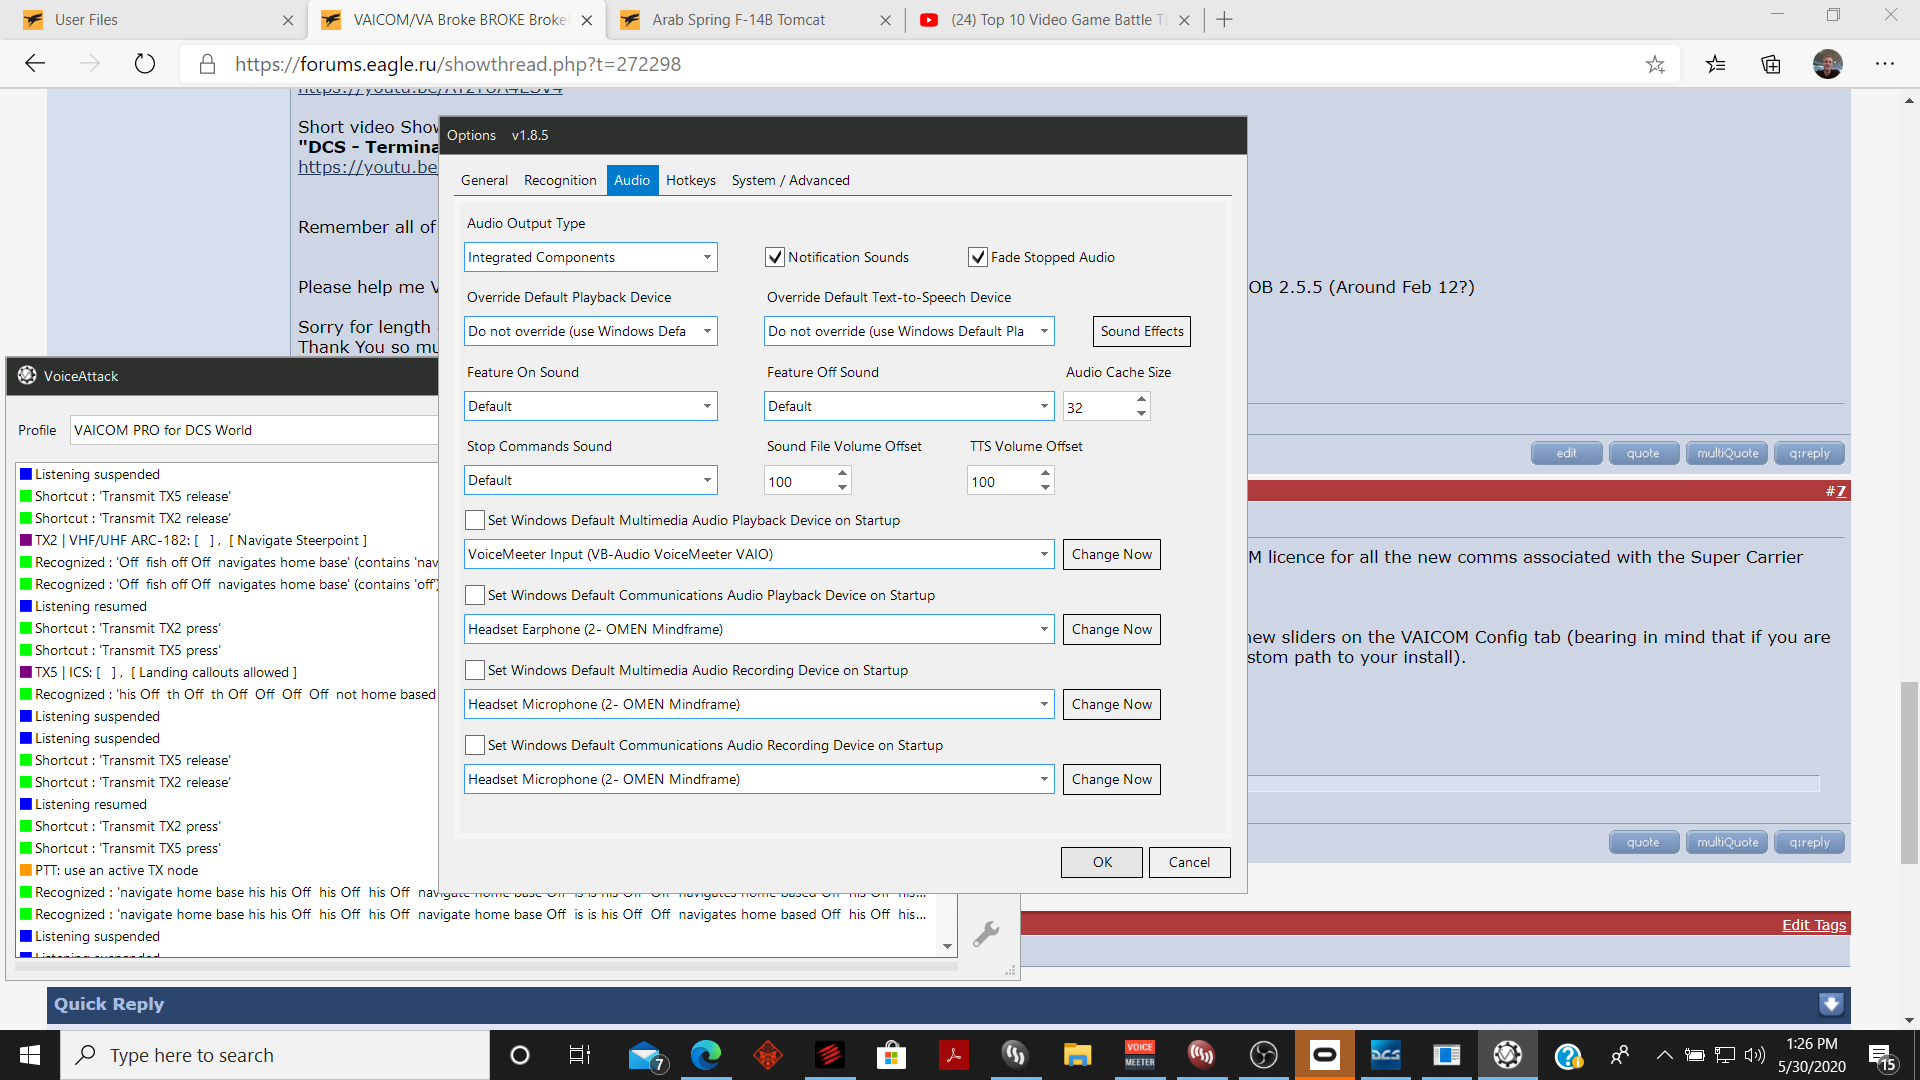Open VoiceAttack taskbar icon

click(x=1508, y=1055)
